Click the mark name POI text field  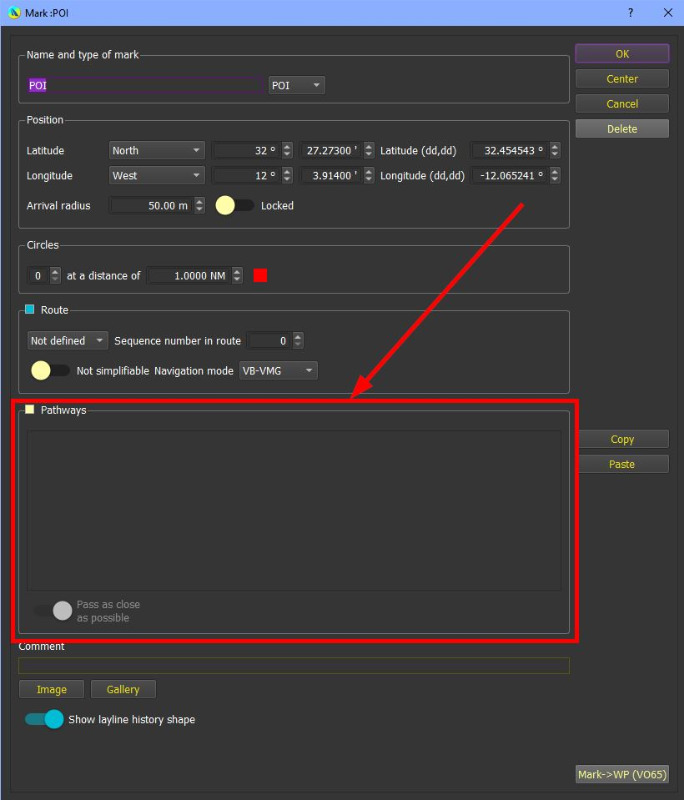pos(145,85)
